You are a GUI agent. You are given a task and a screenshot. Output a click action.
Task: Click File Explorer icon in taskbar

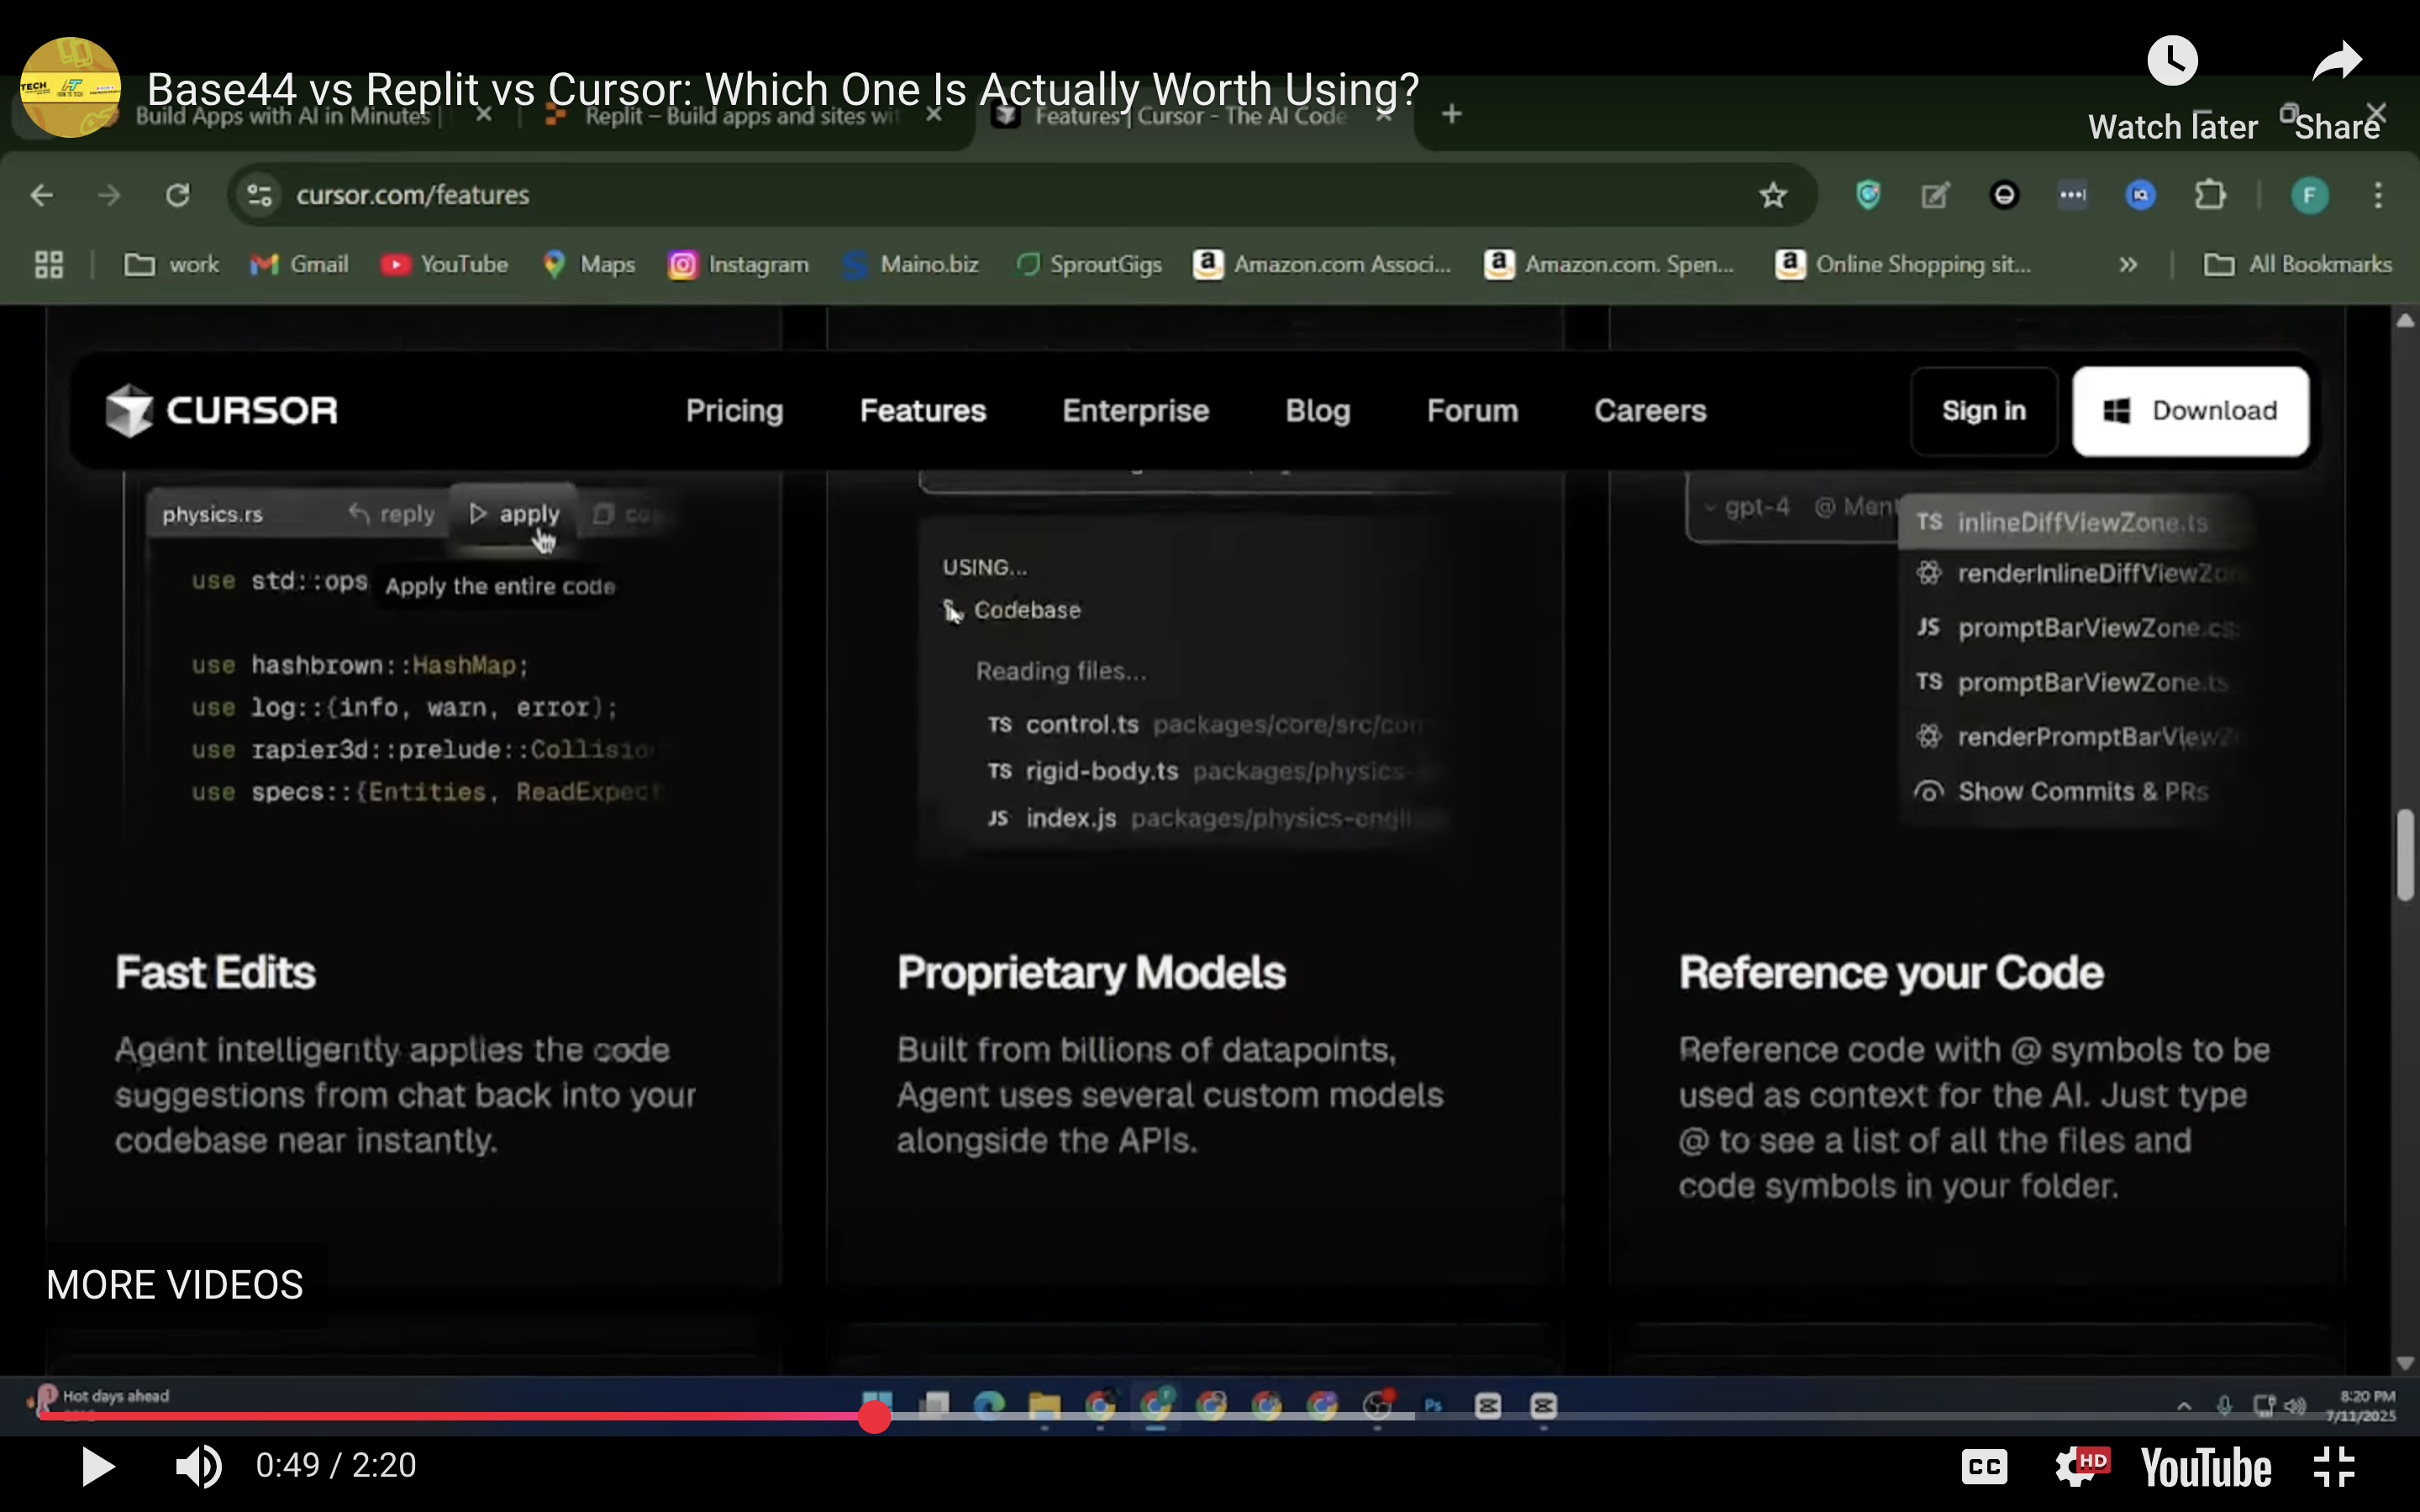click(x=1043, y=1405)
